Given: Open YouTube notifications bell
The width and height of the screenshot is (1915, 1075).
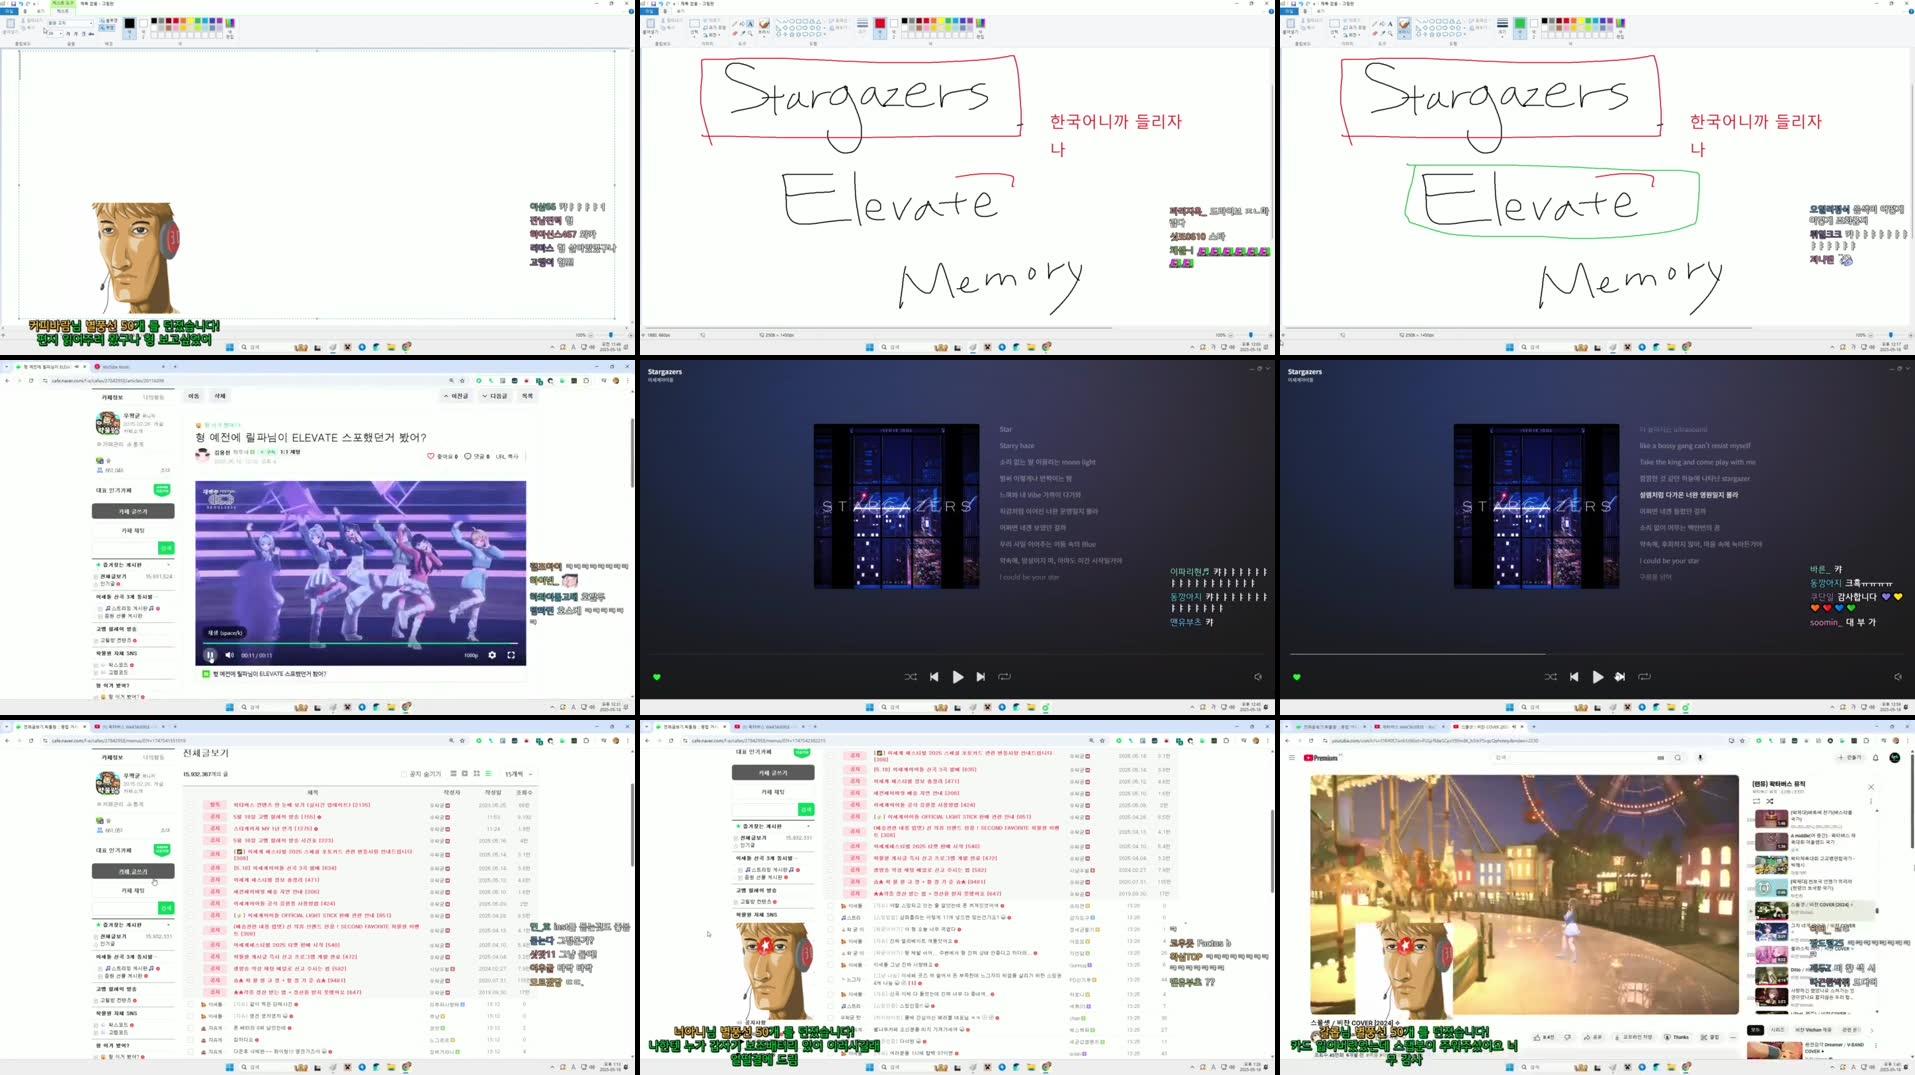Looking at the screenshot, I should click(x=1876, y=758).
